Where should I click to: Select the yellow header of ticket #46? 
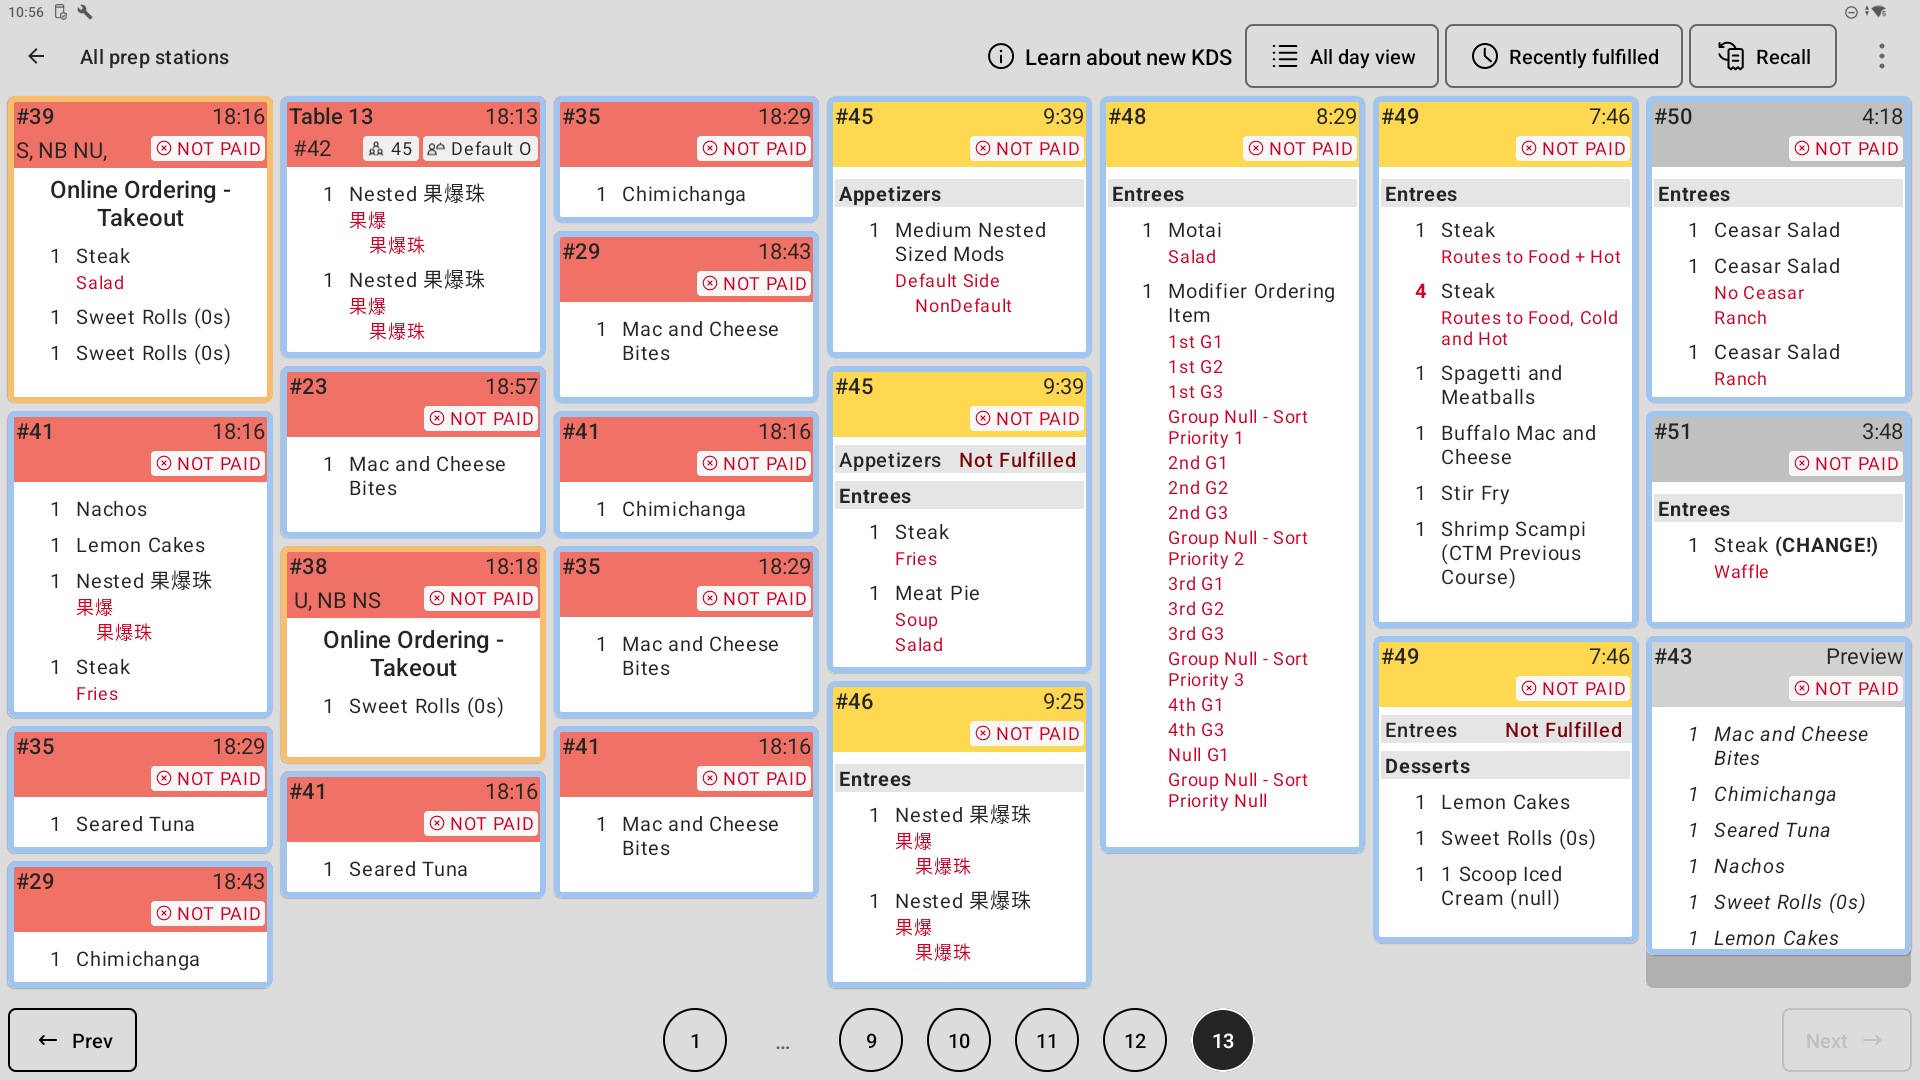(x=959, y=717)
